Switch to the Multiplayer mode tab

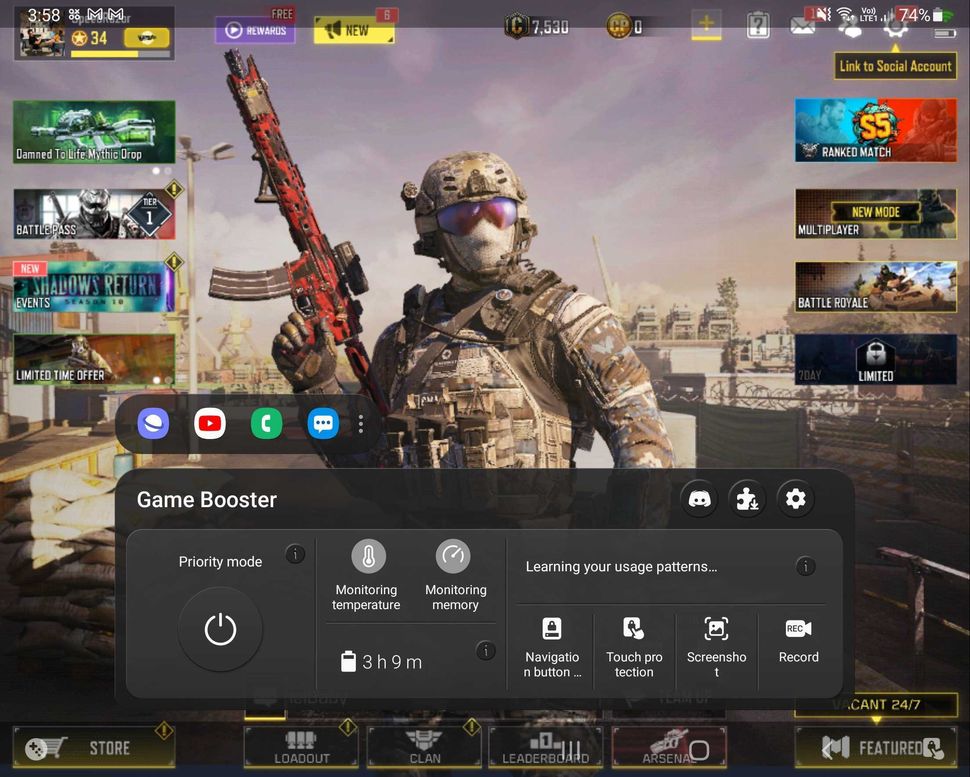coord(875,214)
